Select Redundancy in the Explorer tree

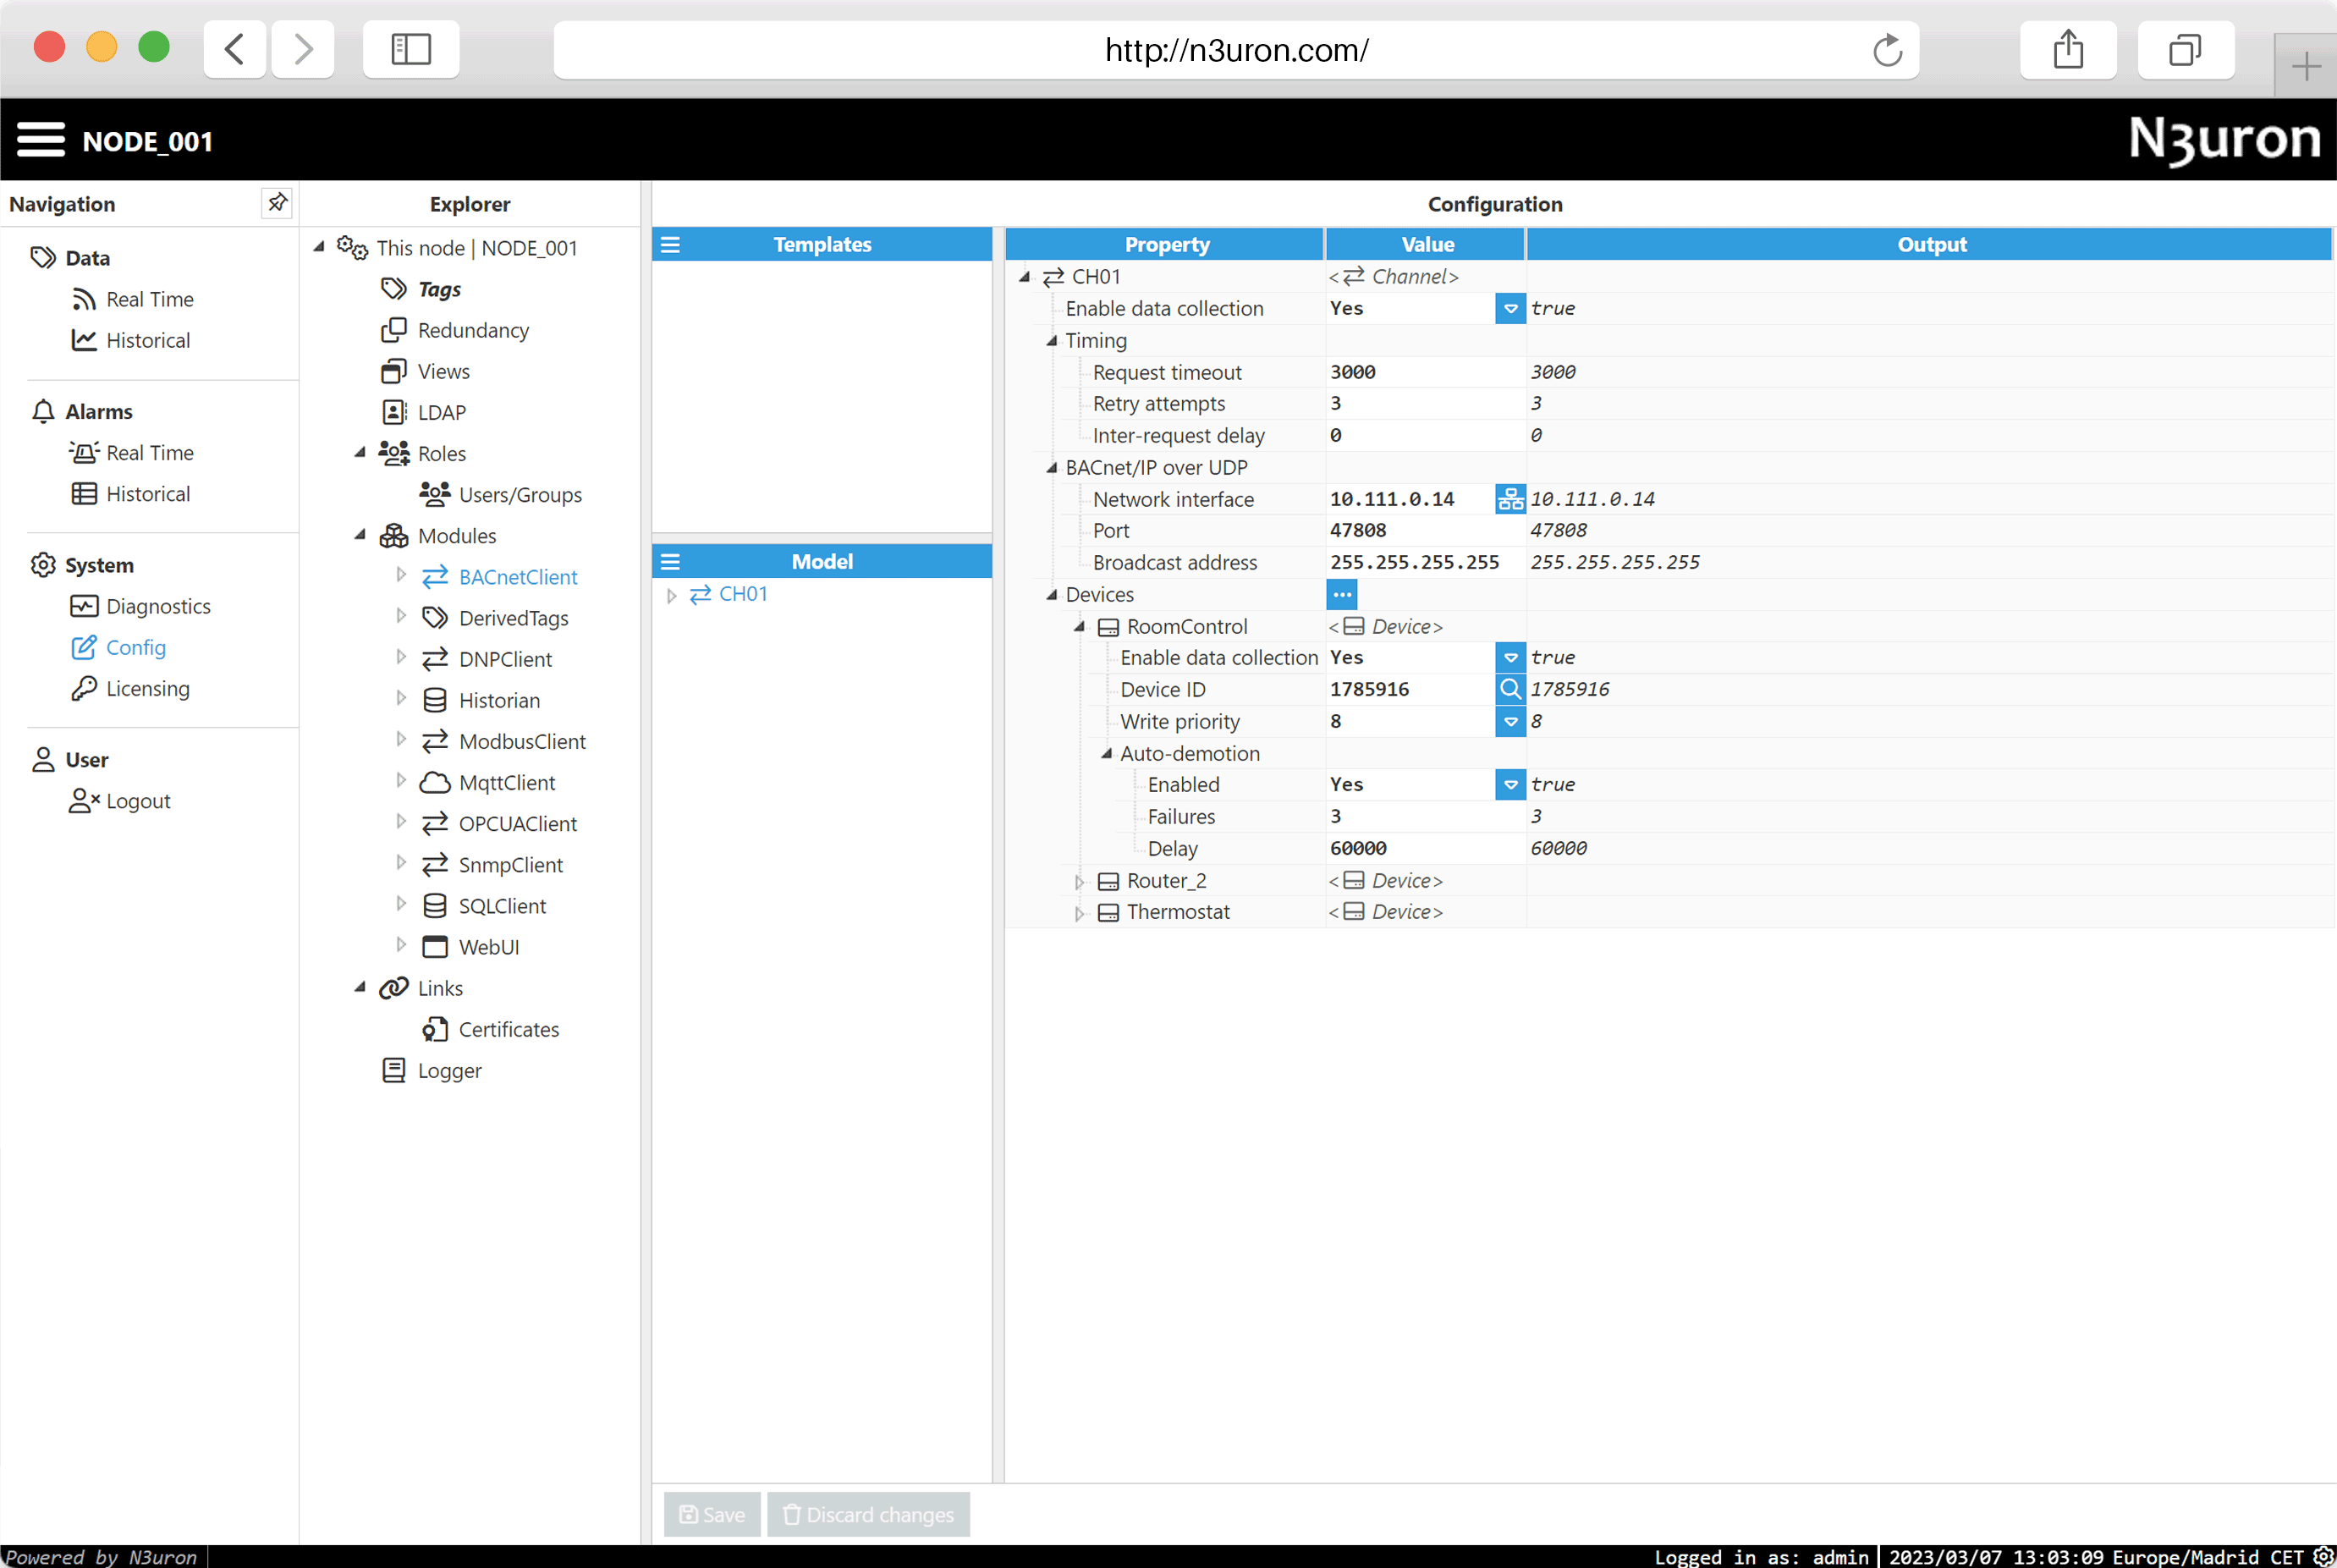[x=455, y=330]
